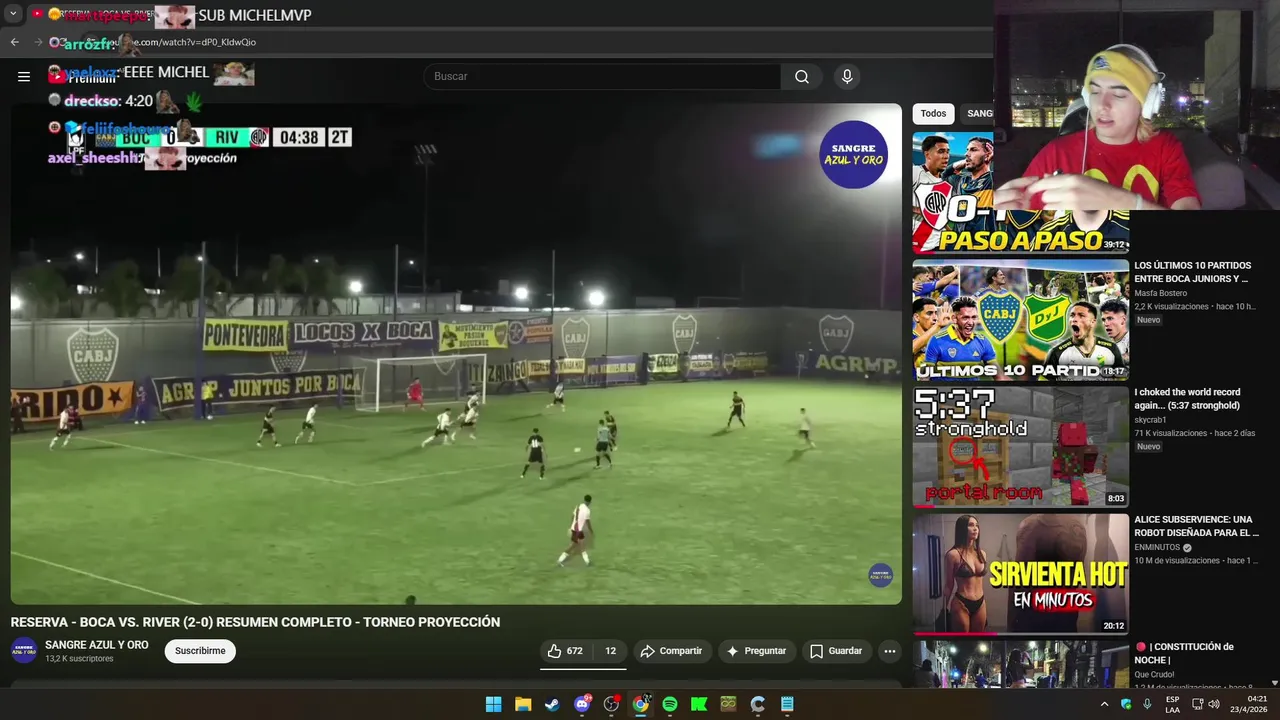Open the Notepad taskbar icon
The width and height of the screenshot is (1280, 720).
pos(787,704)
